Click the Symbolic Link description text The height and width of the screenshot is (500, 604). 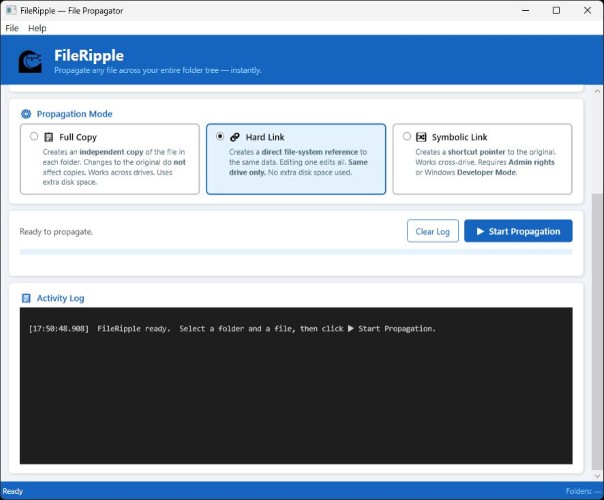point(485,162)
